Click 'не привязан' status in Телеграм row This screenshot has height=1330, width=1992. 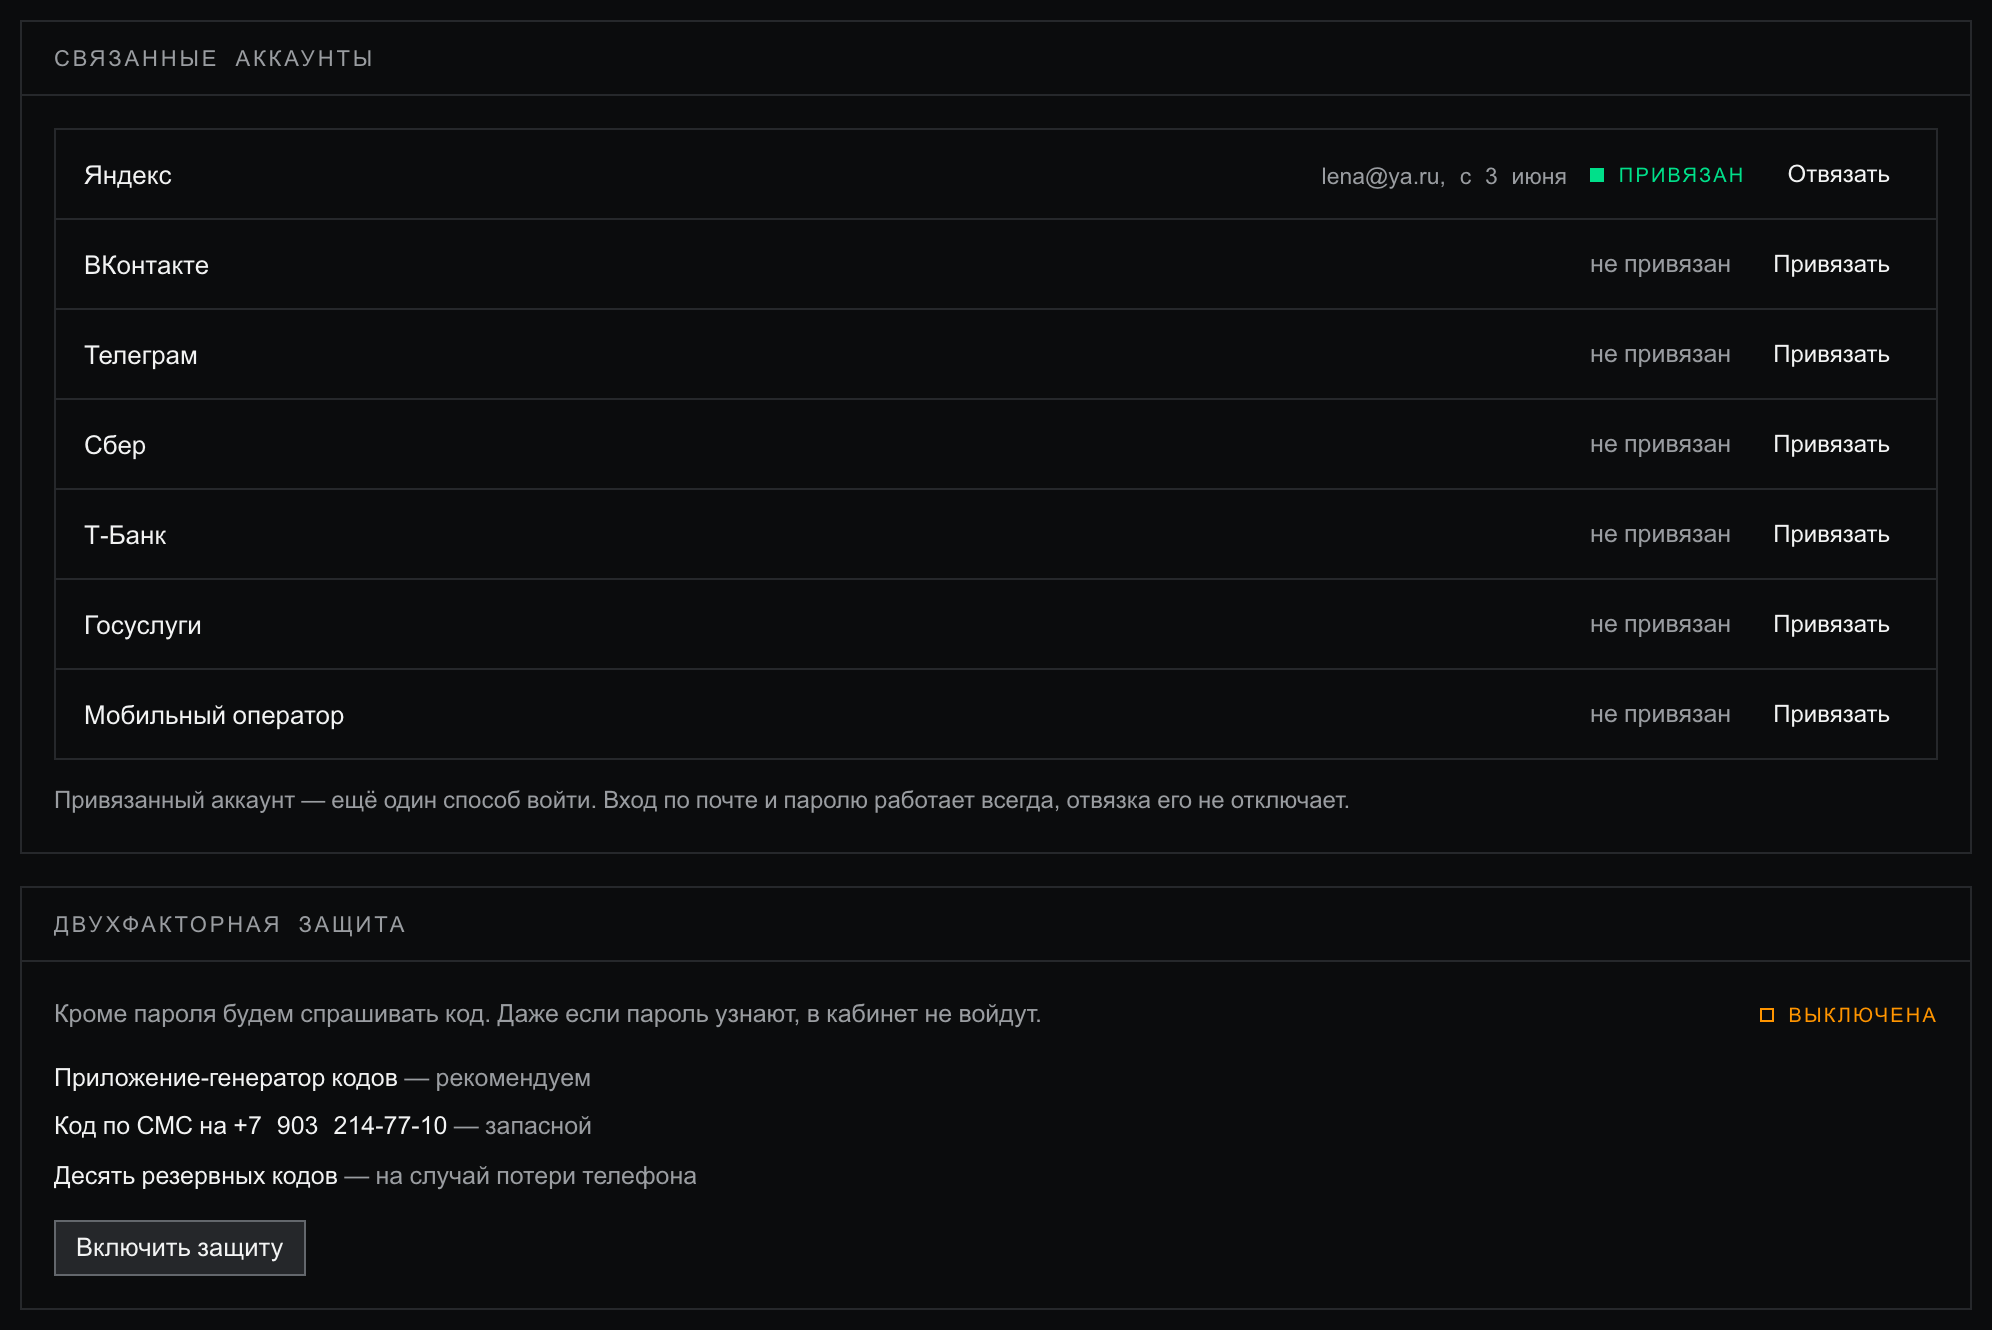click(x=1660, y=354)
